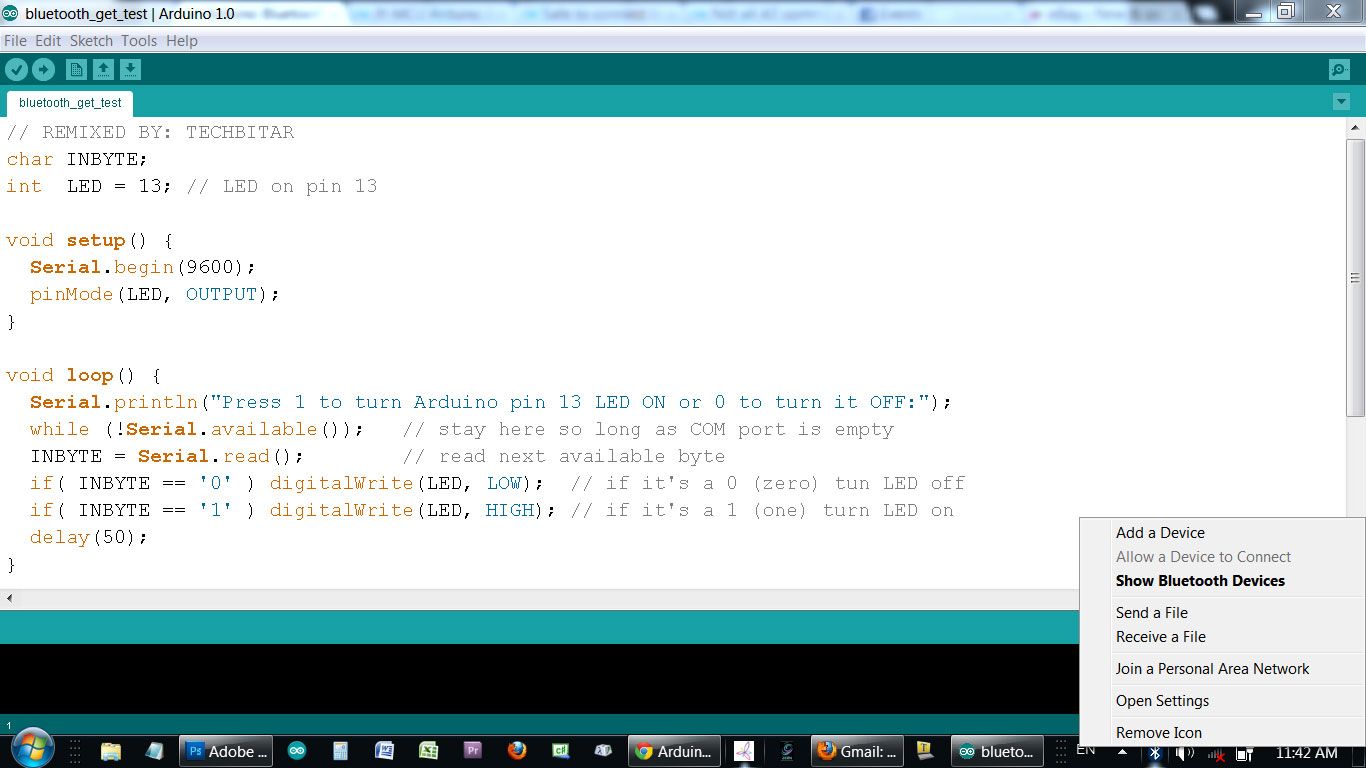This screenshot has height=768, width=1366.
Task: Upload the sketch using the arrow icon
Action: [43, 69]
